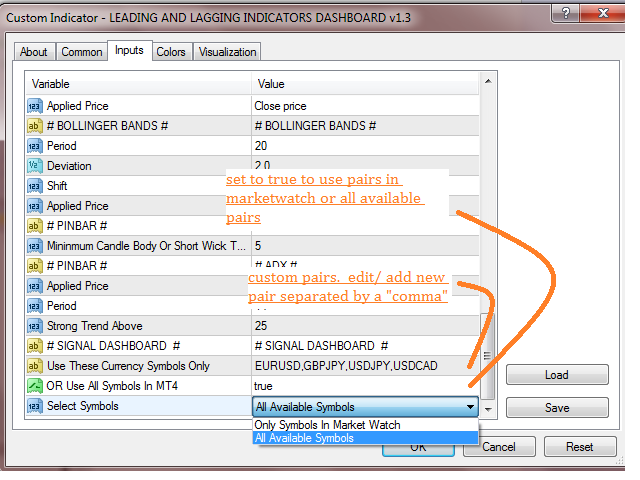This screenshot has width=640, height=480.
Task: Open the Colors tab
Action: click(x=171, y=52)
